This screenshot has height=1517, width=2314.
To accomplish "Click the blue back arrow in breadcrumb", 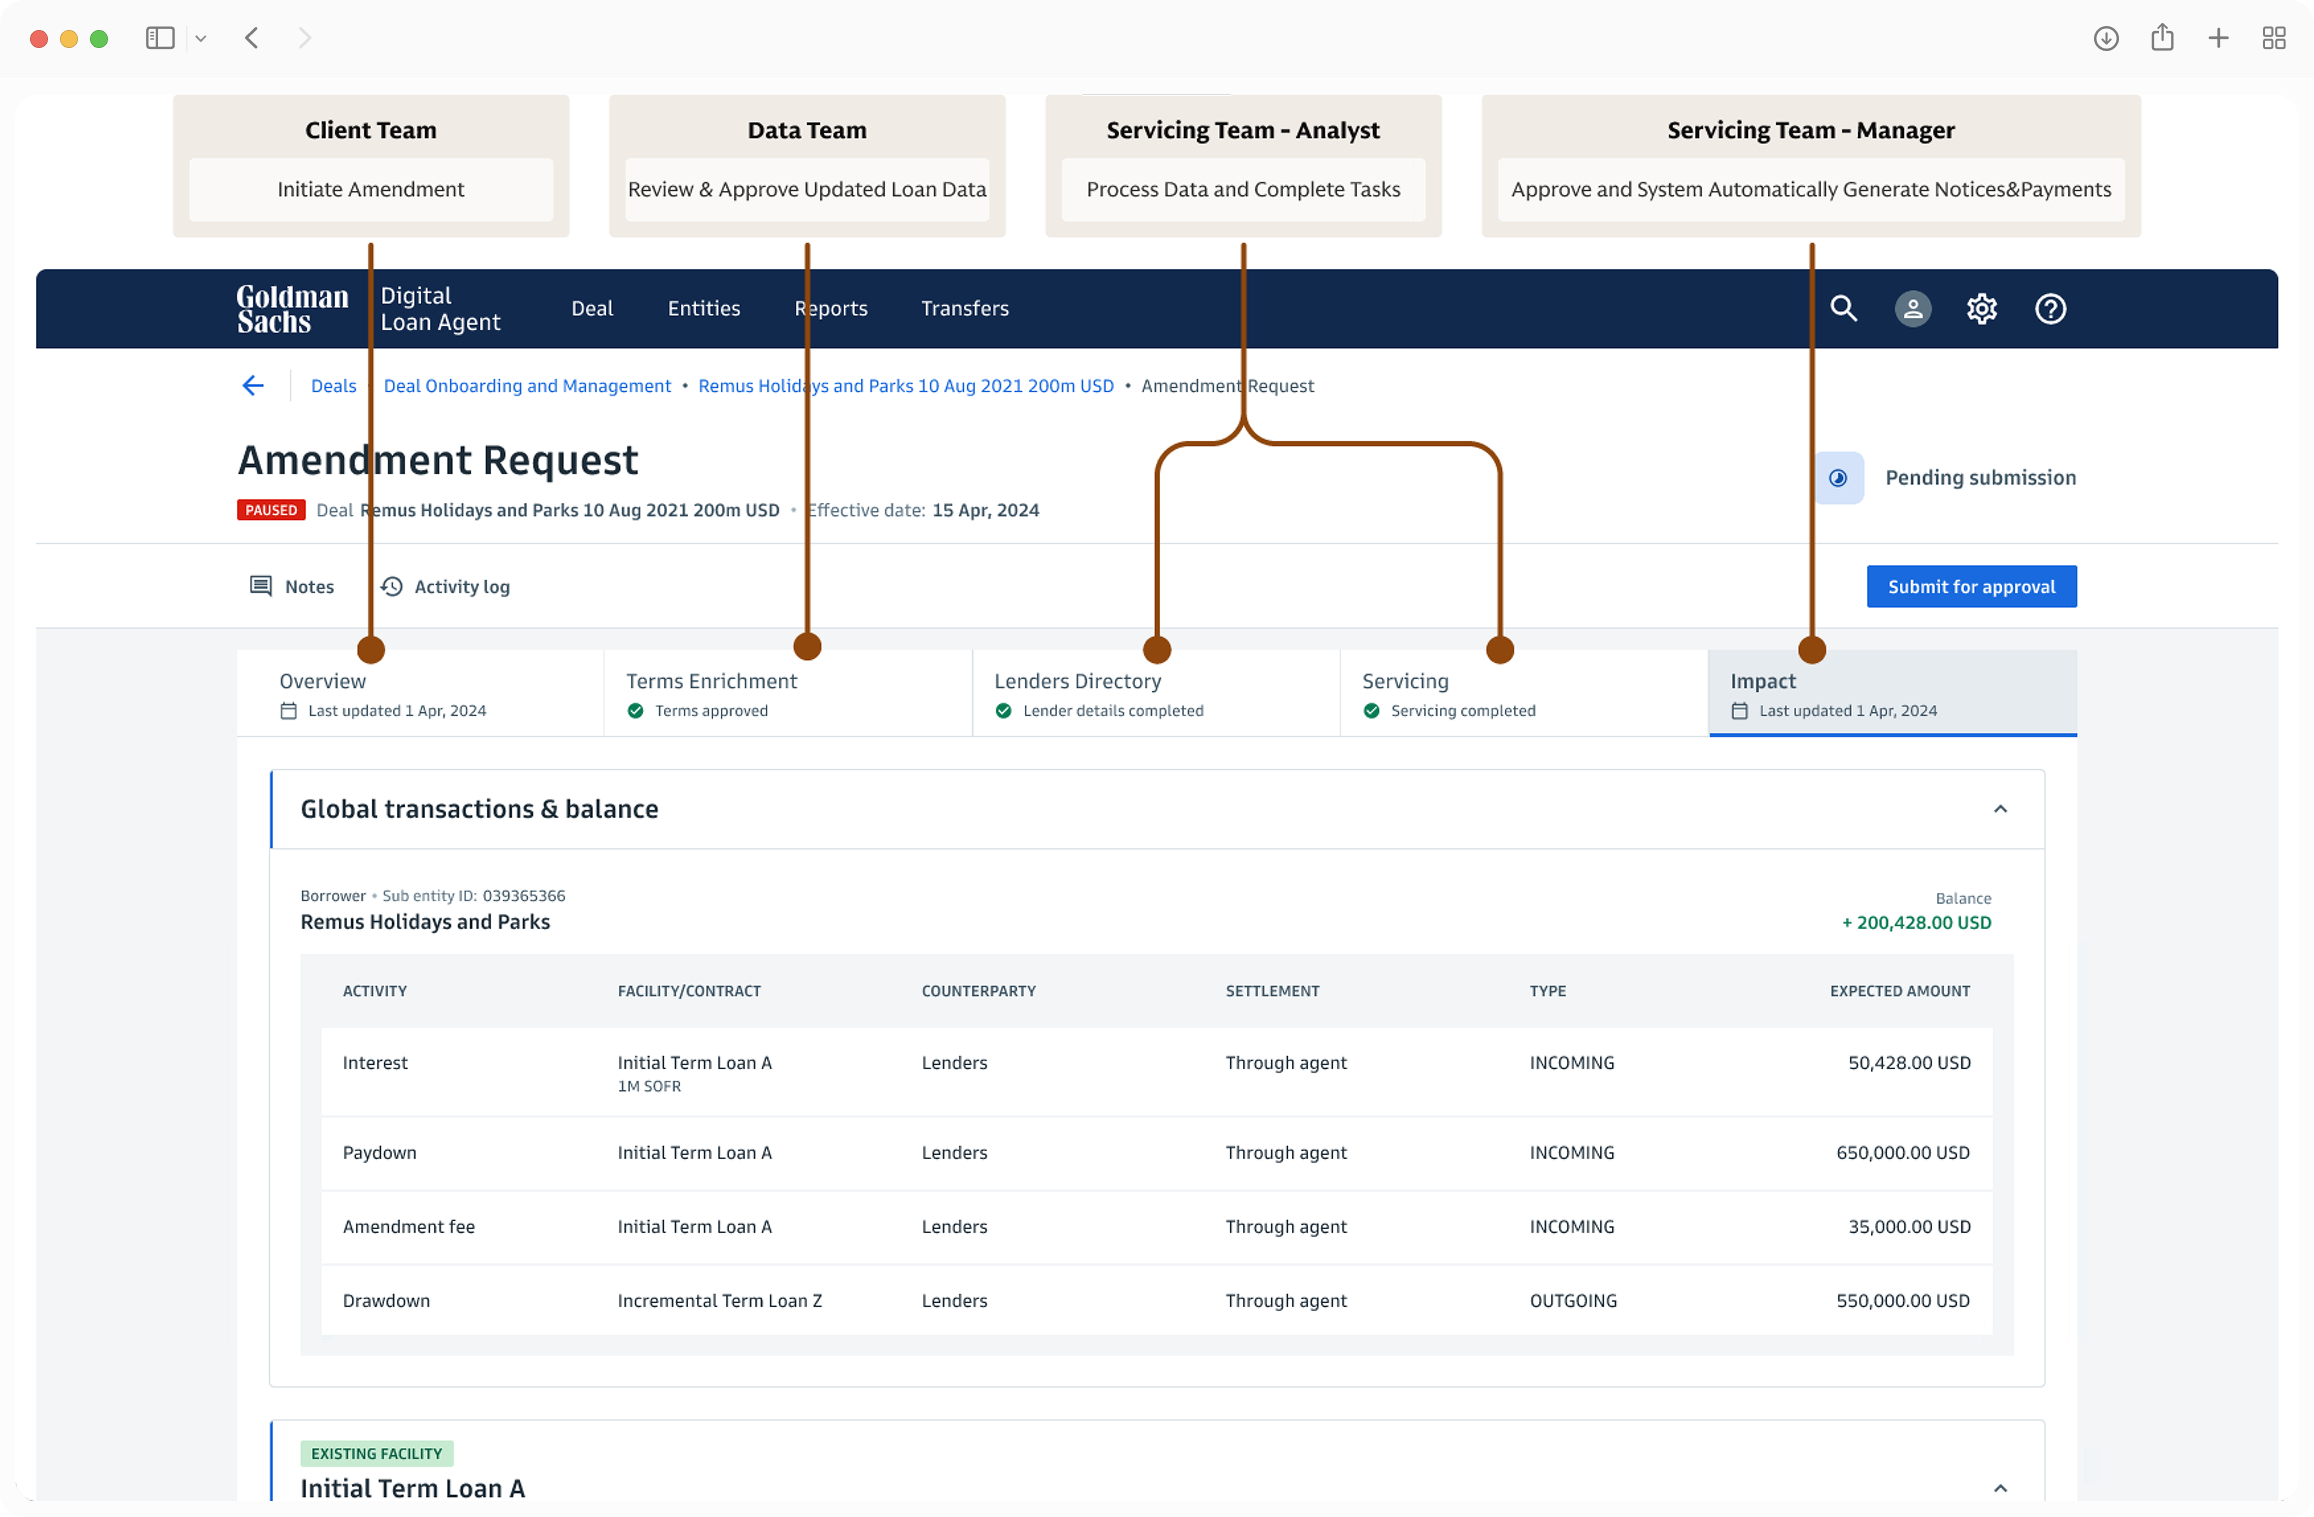I will coord(253,385).
